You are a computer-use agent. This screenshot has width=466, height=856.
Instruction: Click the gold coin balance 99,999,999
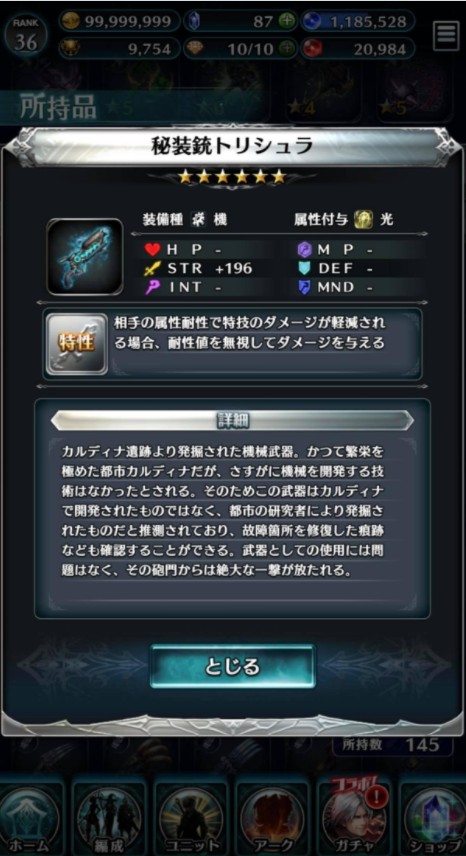click(x=119, y=21)
